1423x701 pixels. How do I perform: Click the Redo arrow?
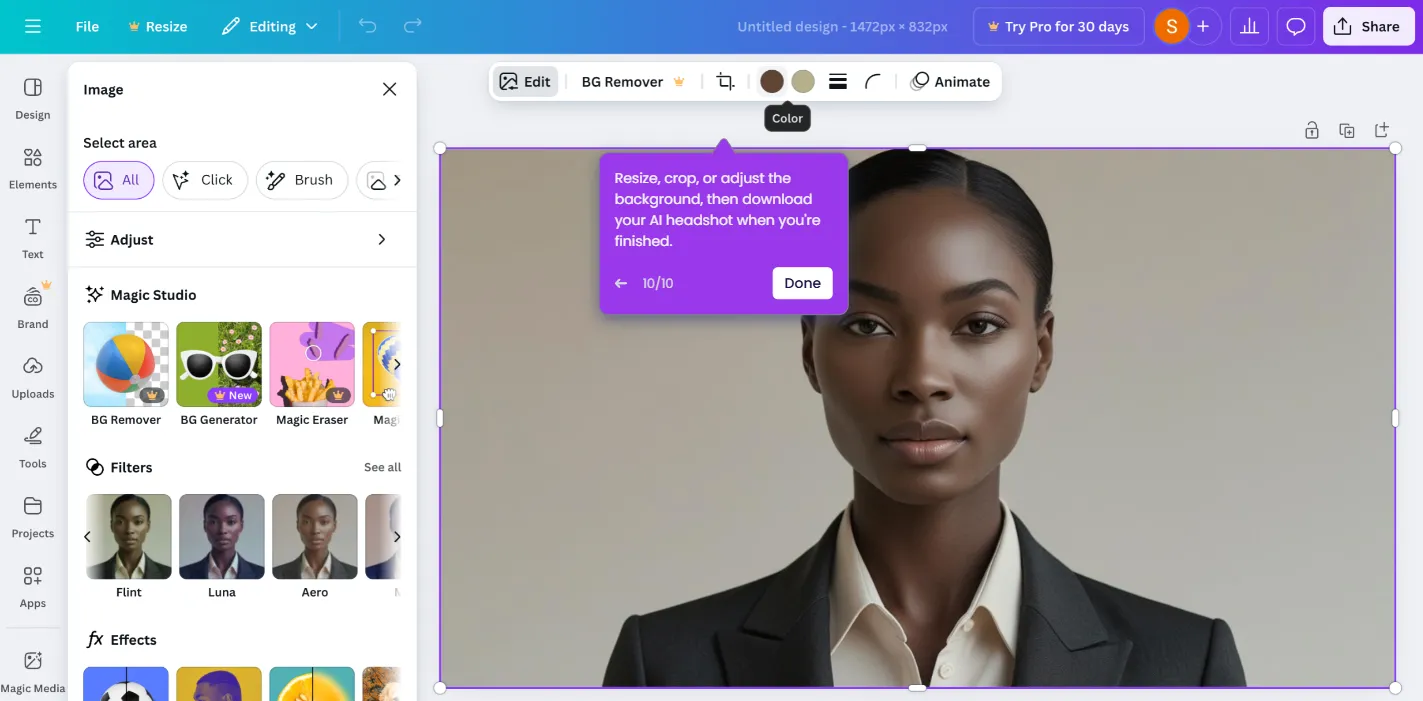pyautogui.click(x=412, y=27)
